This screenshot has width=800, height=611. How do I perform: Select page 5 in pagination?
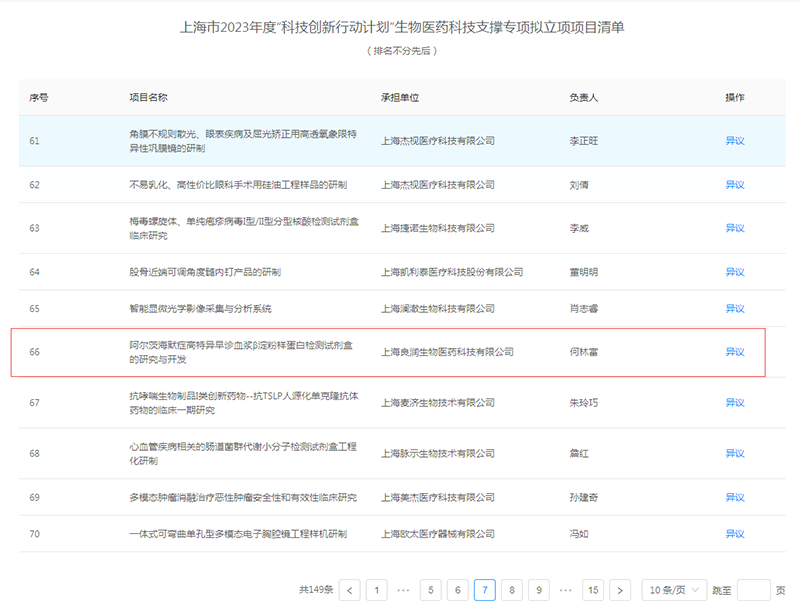[x=430, y=591]
